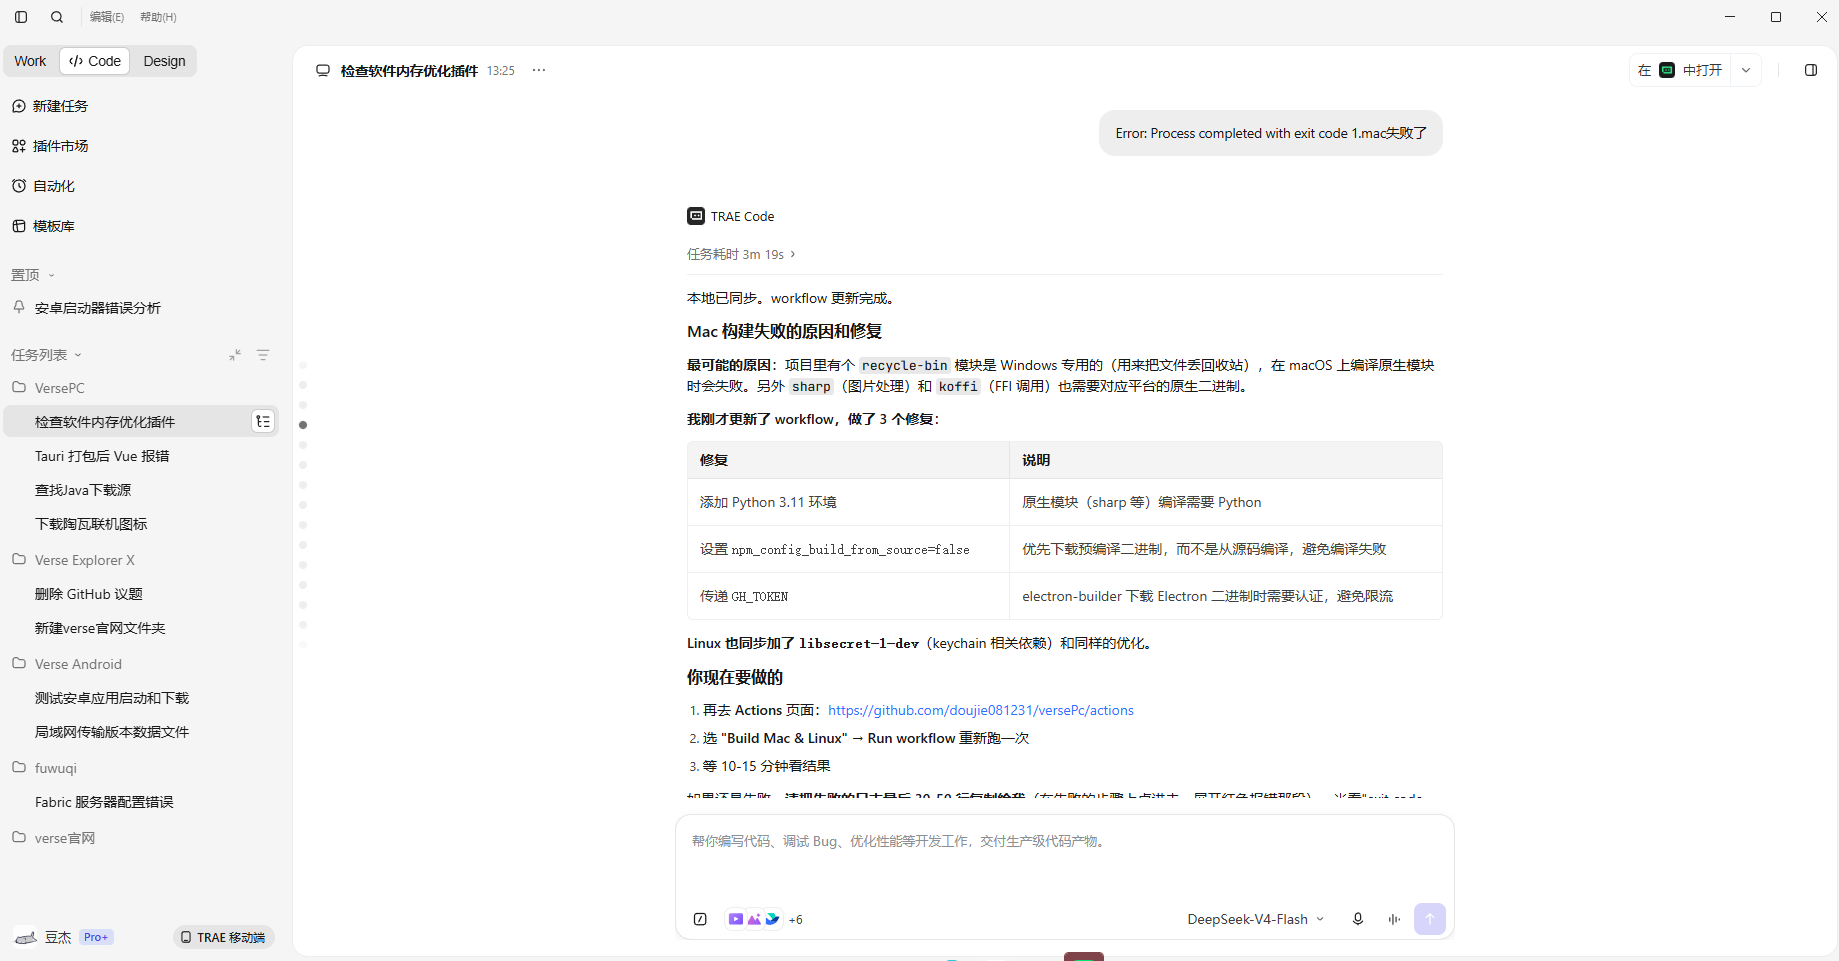Click the audio waveform icon
Image resolution: width=1839 pixels, height=961 pixels.
(x=1394, y=919)
